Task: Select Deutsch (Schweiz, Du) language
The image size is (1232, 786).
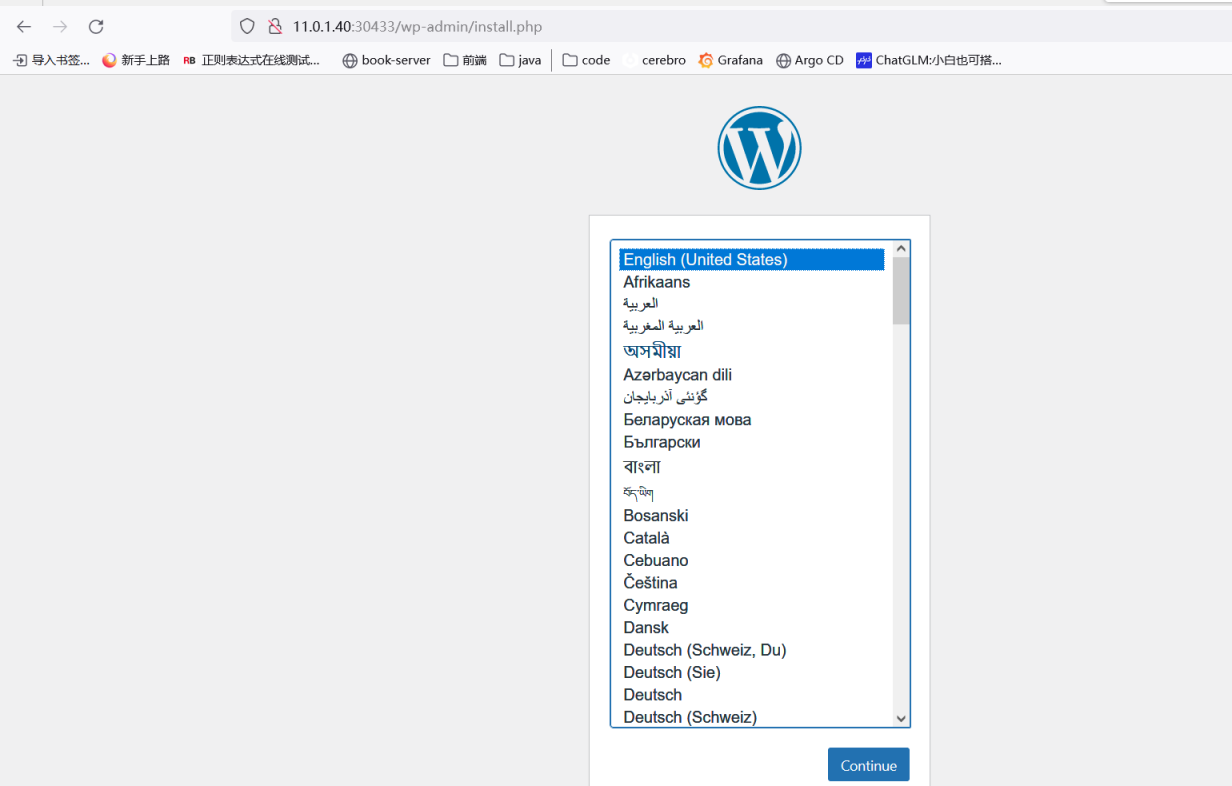Action: tap(752, 650)
